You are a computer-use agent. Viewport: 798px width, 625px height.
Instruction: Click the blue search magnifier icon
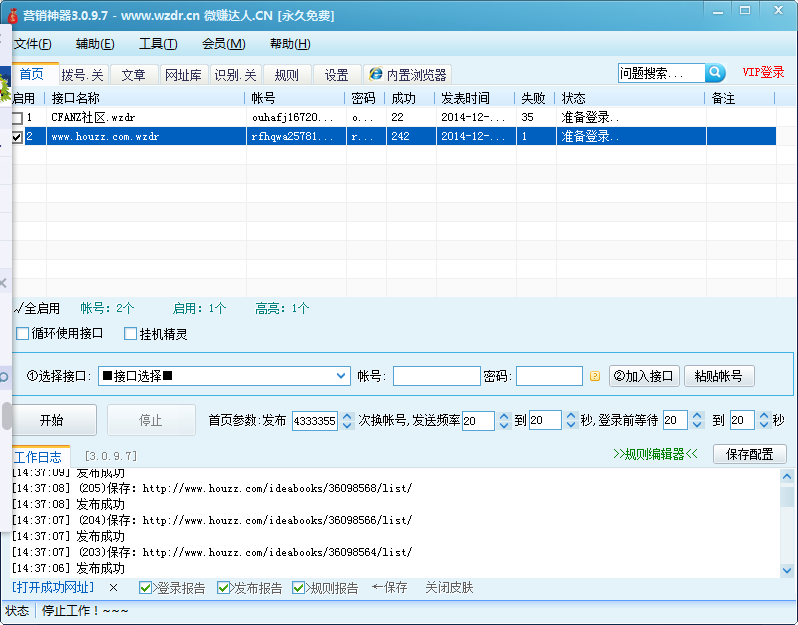(x=715, y=73)
